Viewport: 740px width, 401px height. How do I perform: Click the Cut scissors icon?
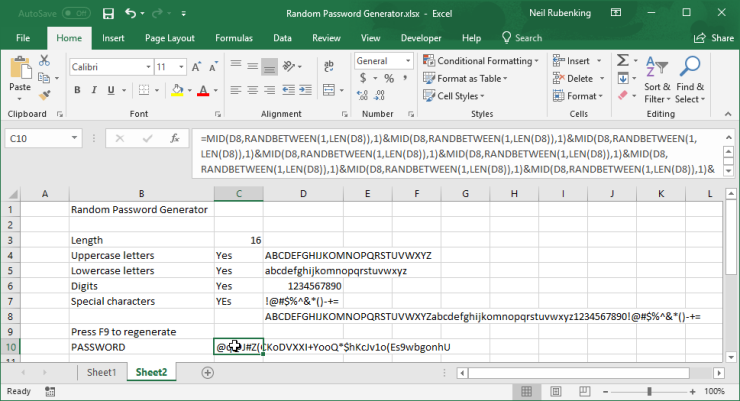coord(44,60)
